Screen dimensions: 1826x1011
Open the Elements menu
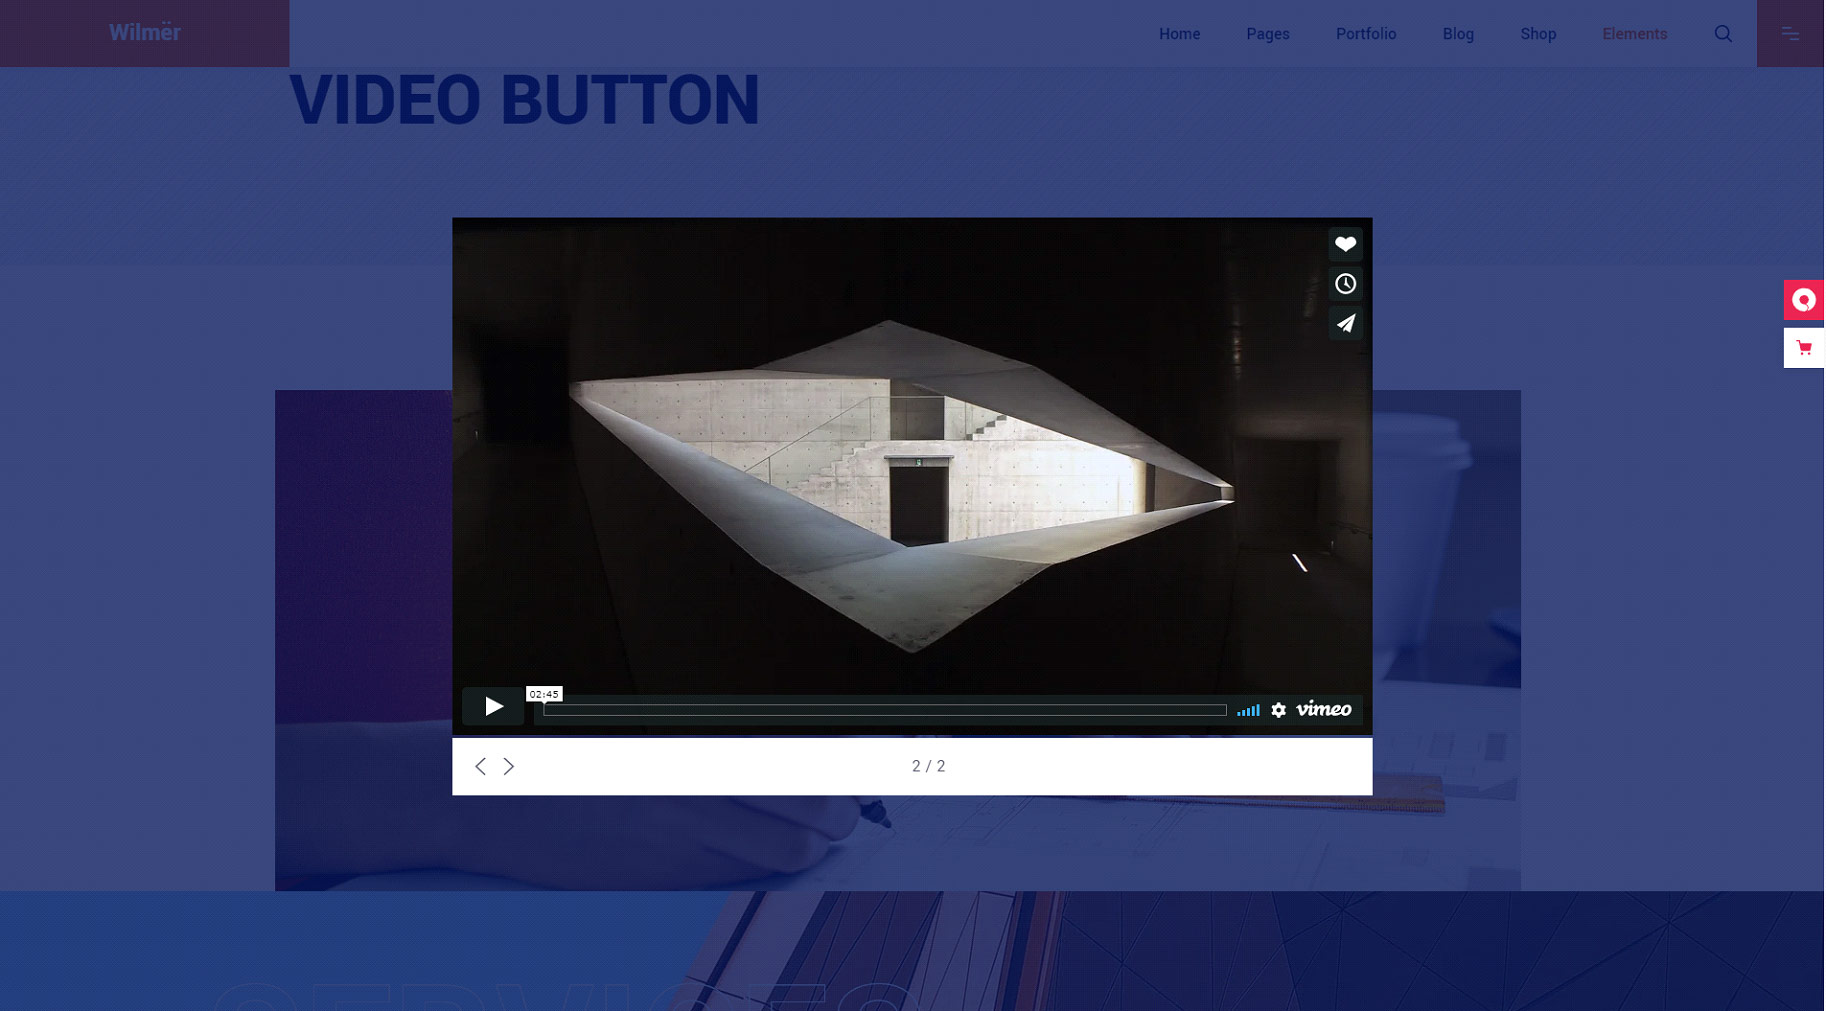point(1634,34)
